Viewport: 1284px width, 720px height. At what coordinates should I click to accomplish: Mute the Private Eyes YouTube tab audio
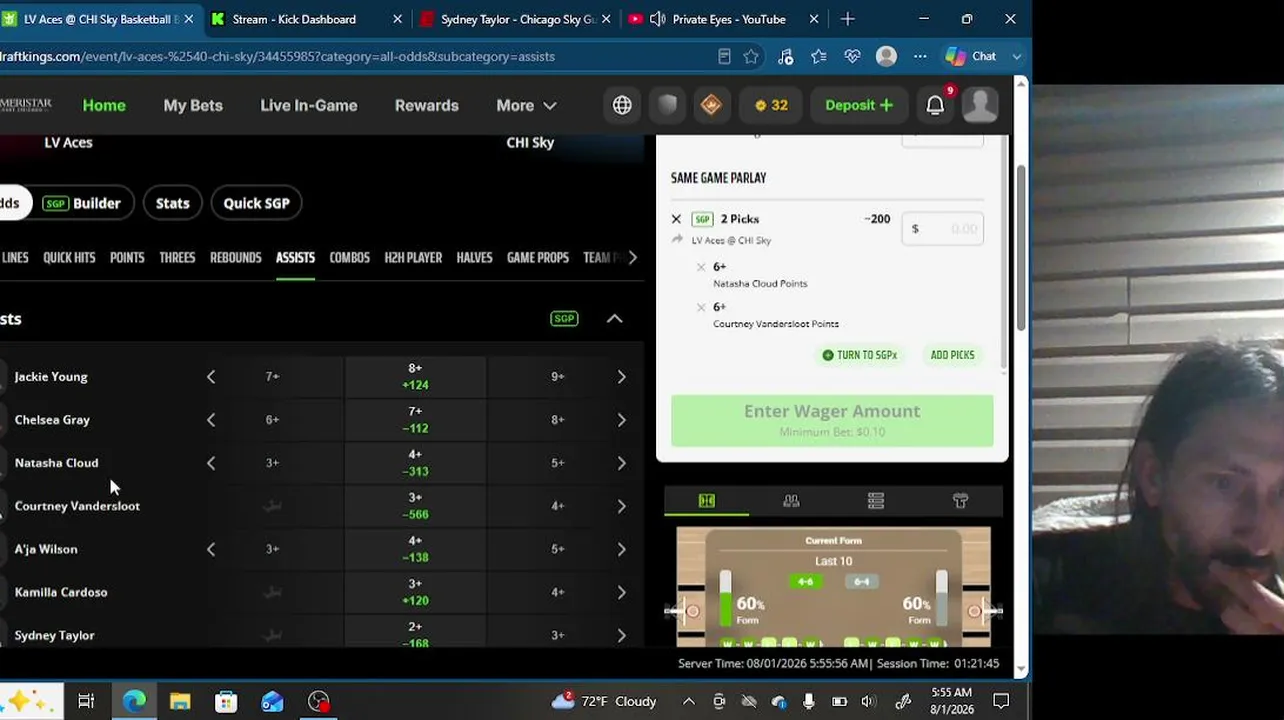(x=657, y=19)
